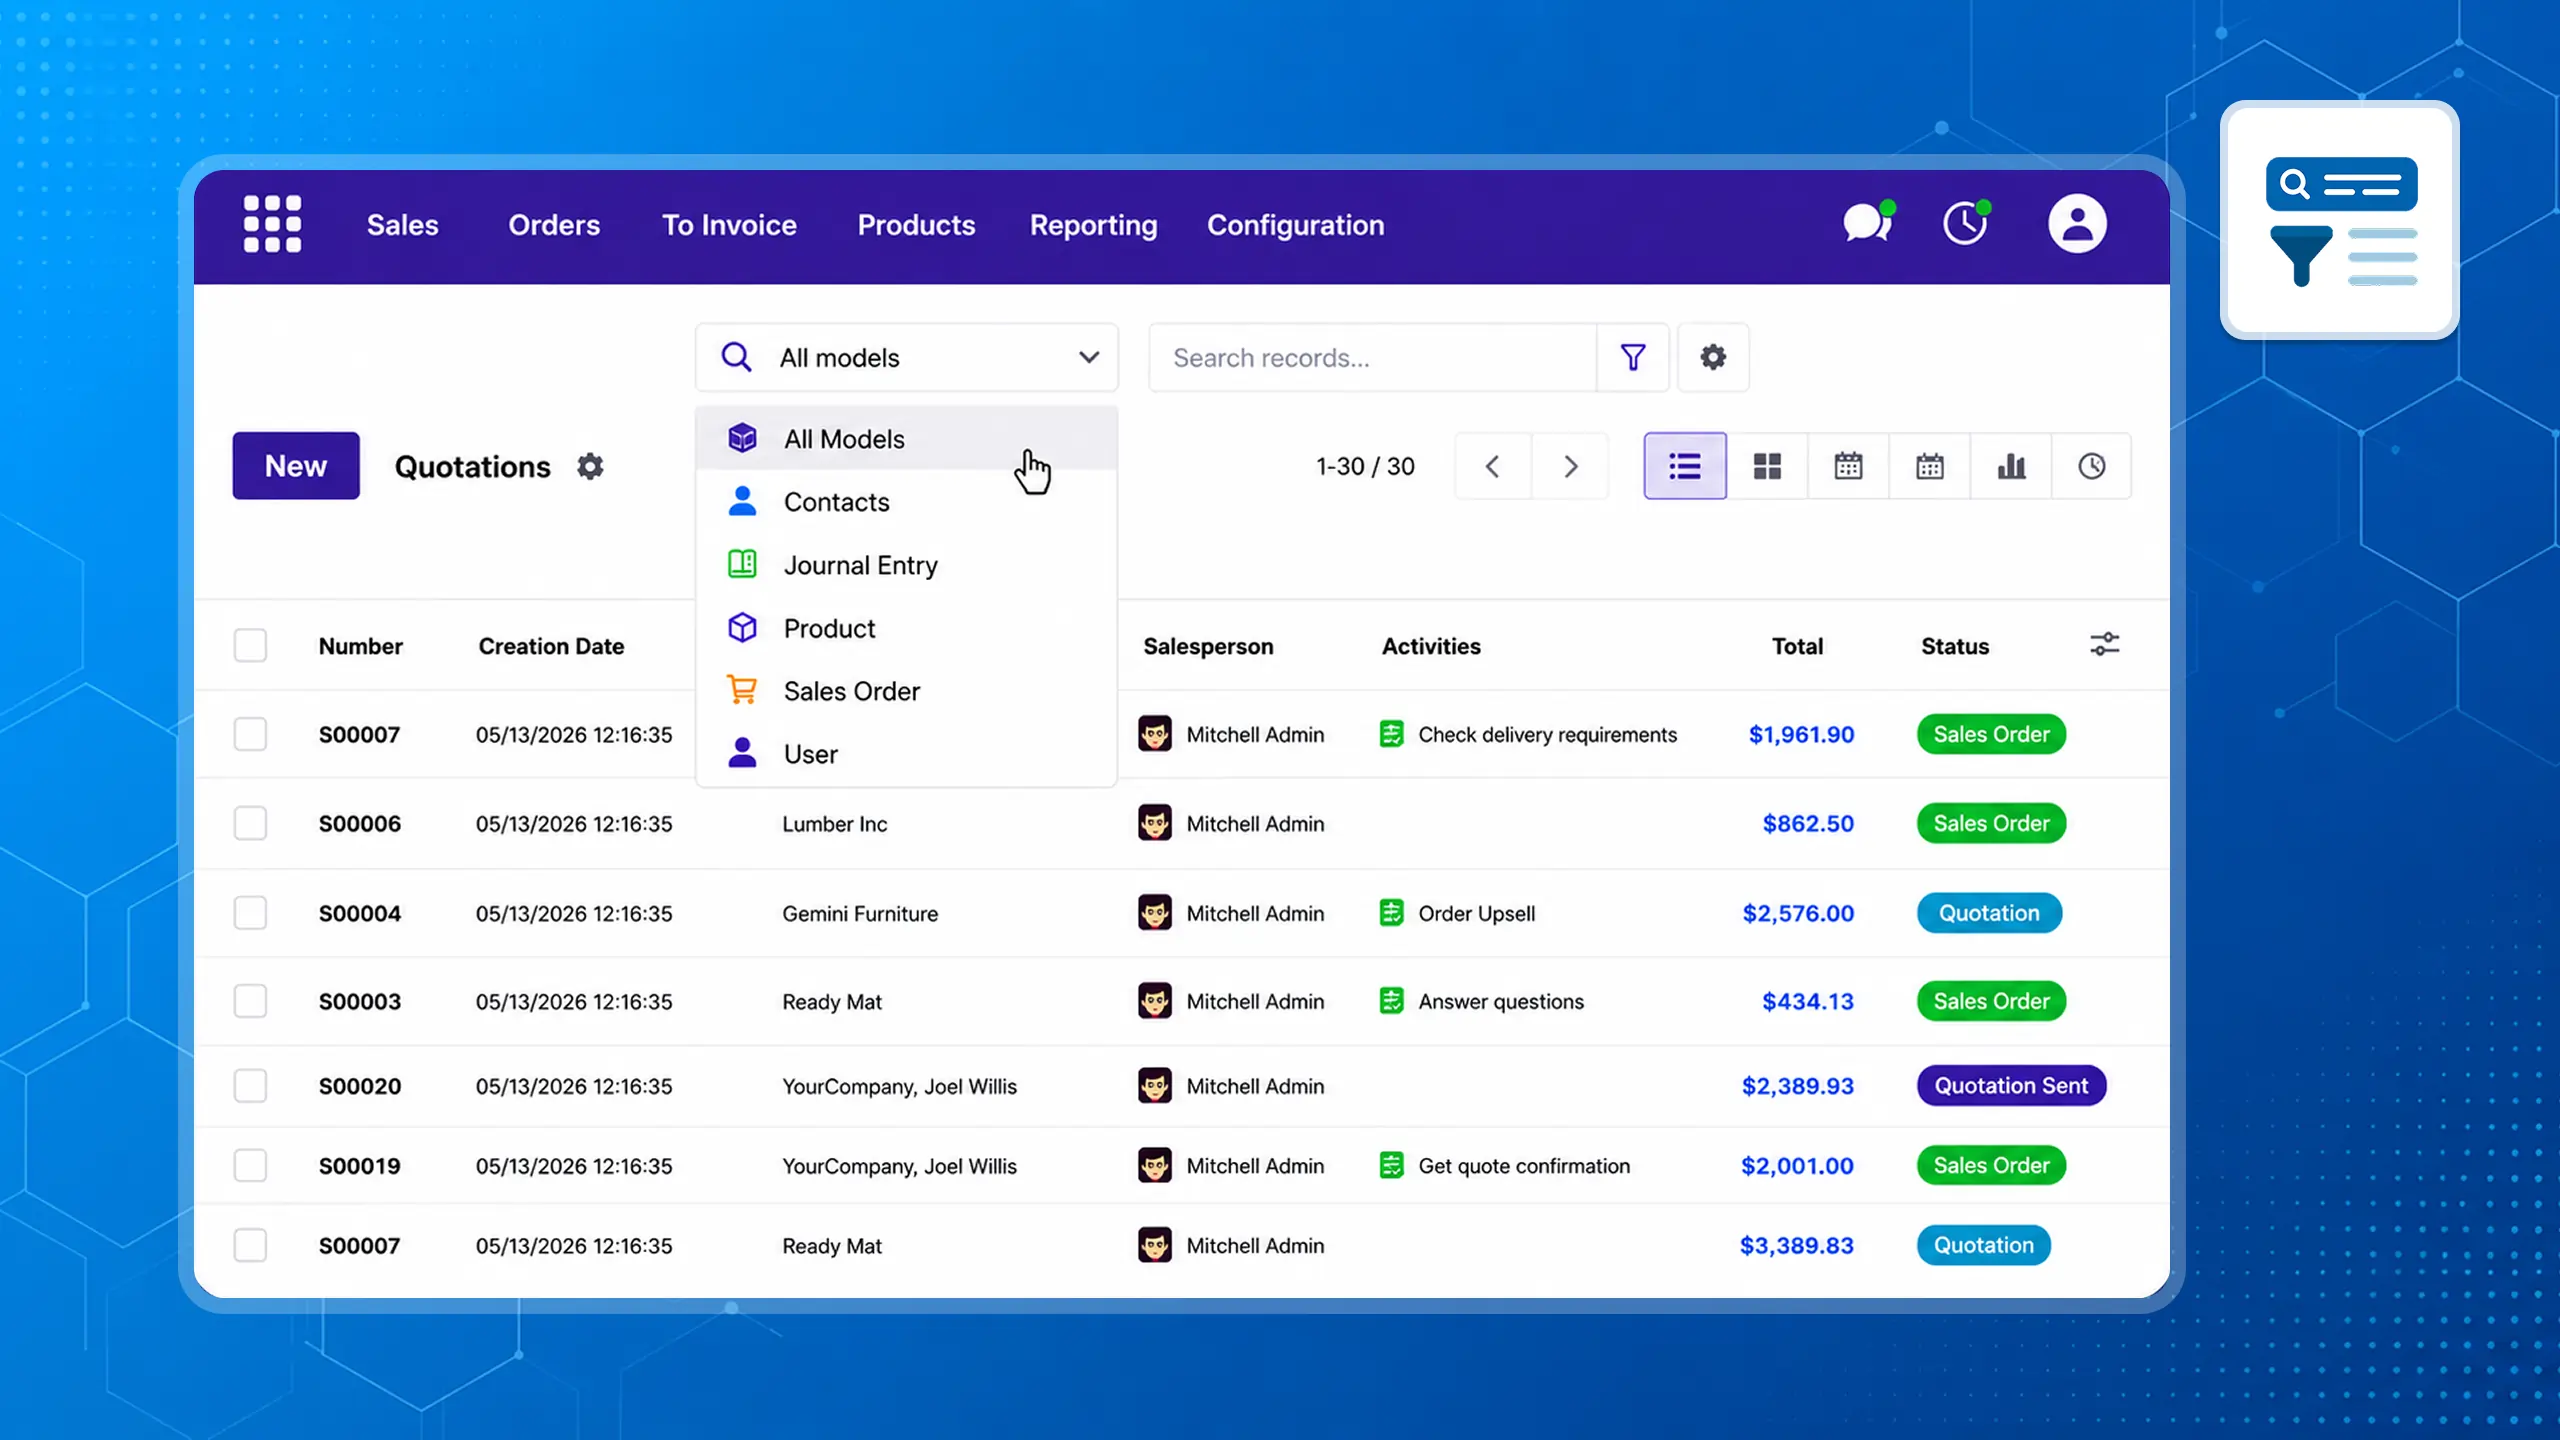
Task: Go to next page of records
Action: 1570,466
